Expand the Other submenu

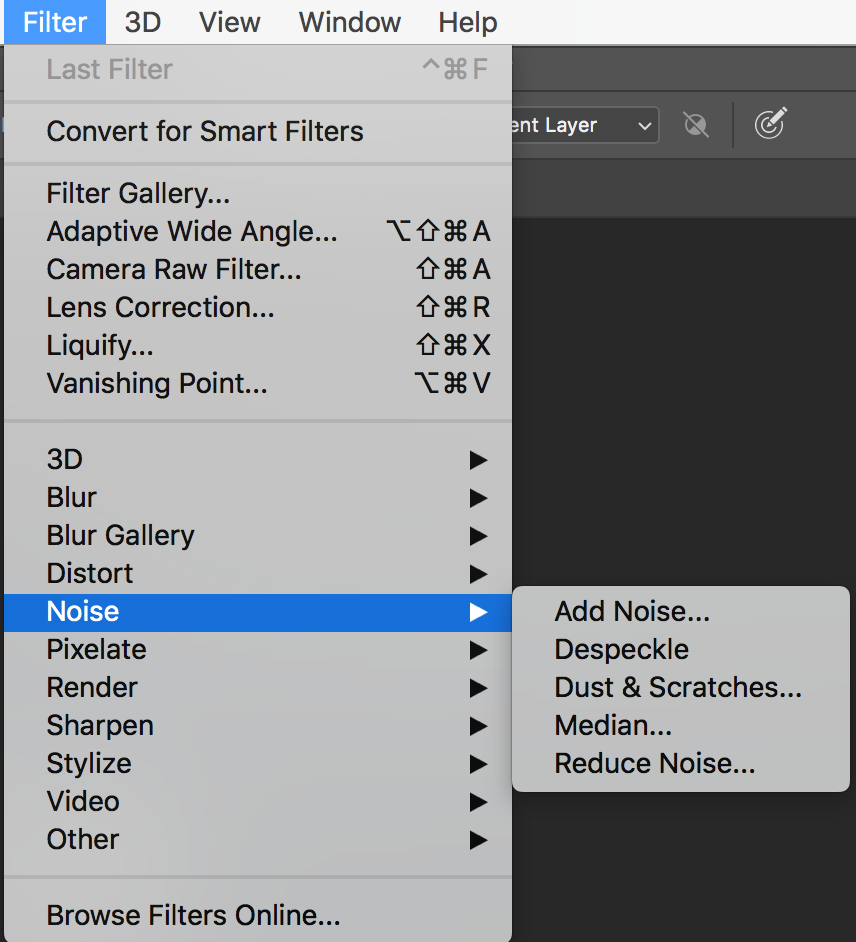click(258, 839)
